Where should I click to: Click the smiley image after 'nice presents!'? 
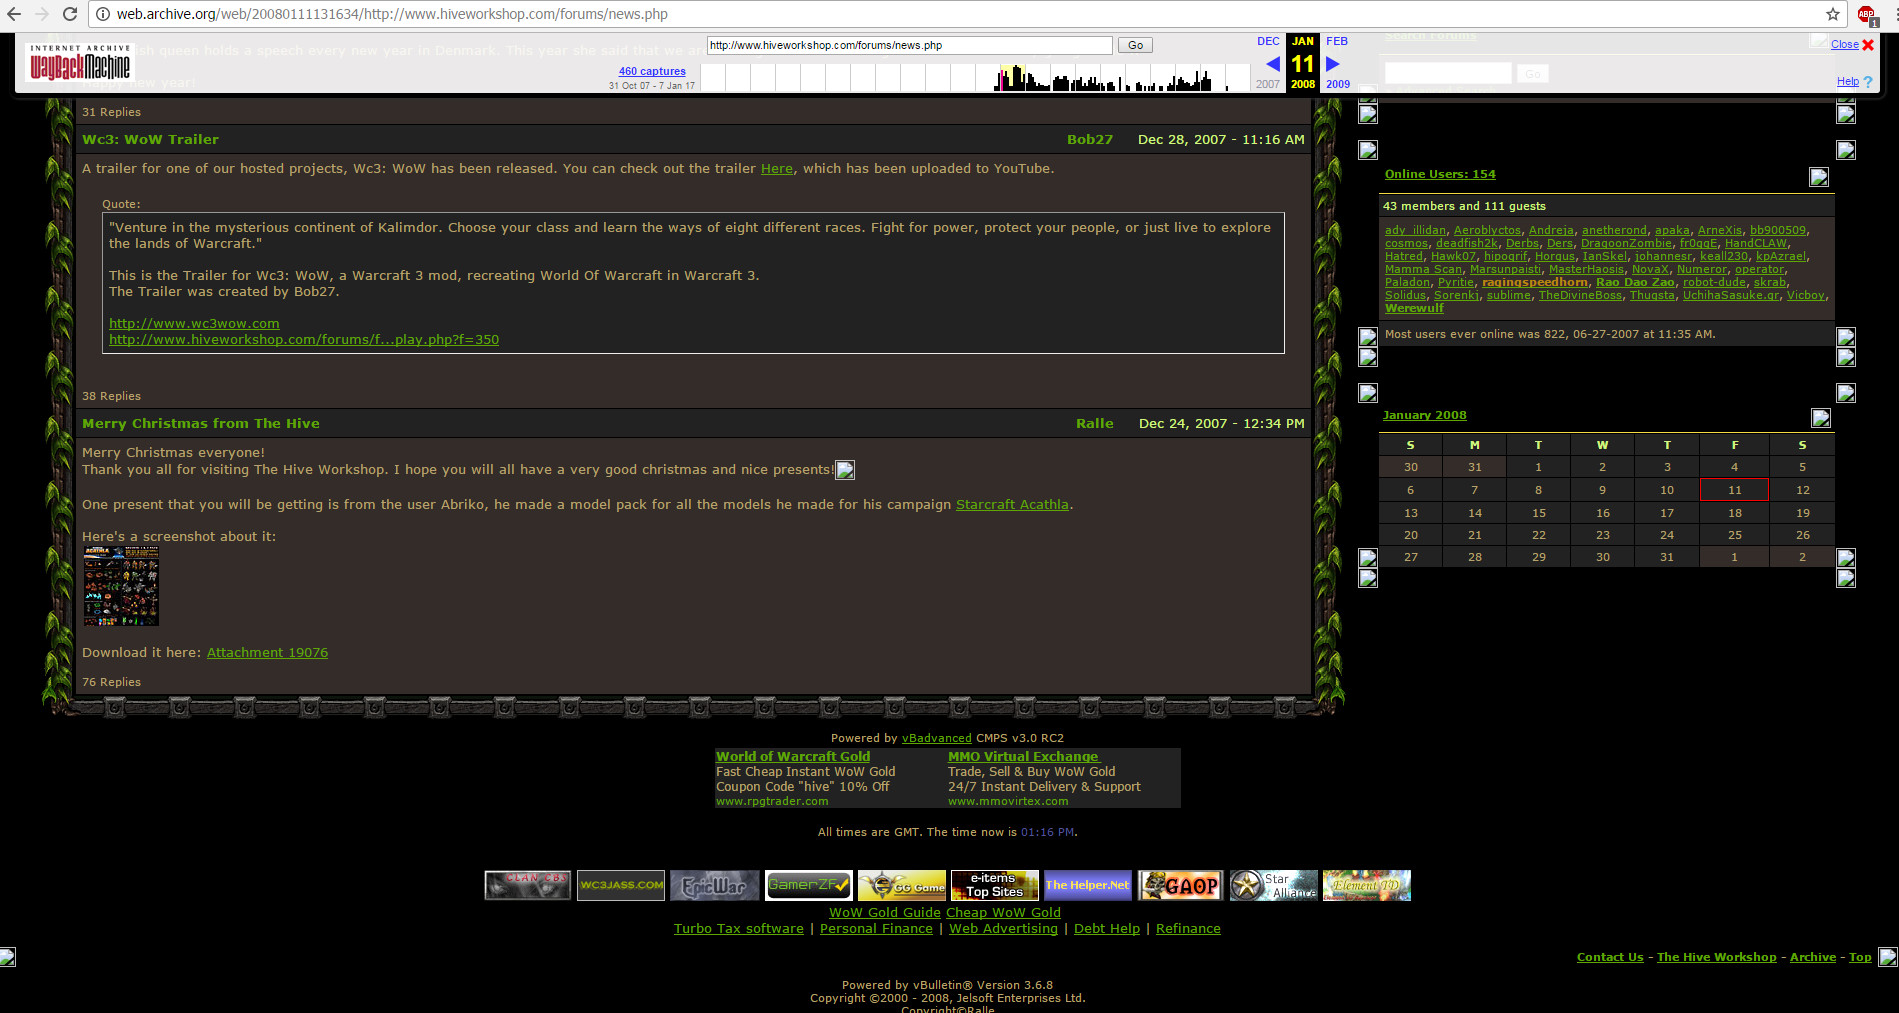pos(845,470)
